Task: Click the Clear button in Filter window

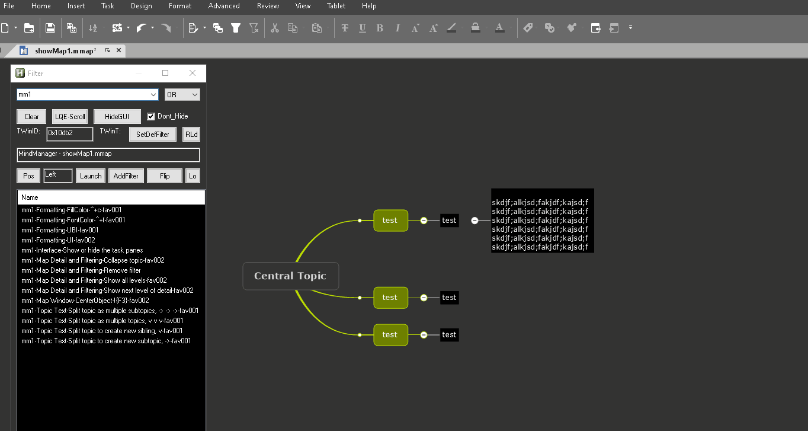Action: point(31,117)
